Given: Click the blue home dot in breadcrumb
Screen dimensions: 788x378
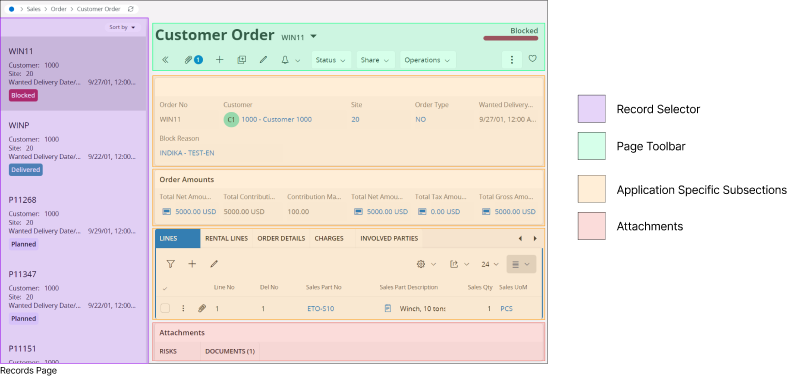Looking at the screenshot, I should tap(12, 9).
